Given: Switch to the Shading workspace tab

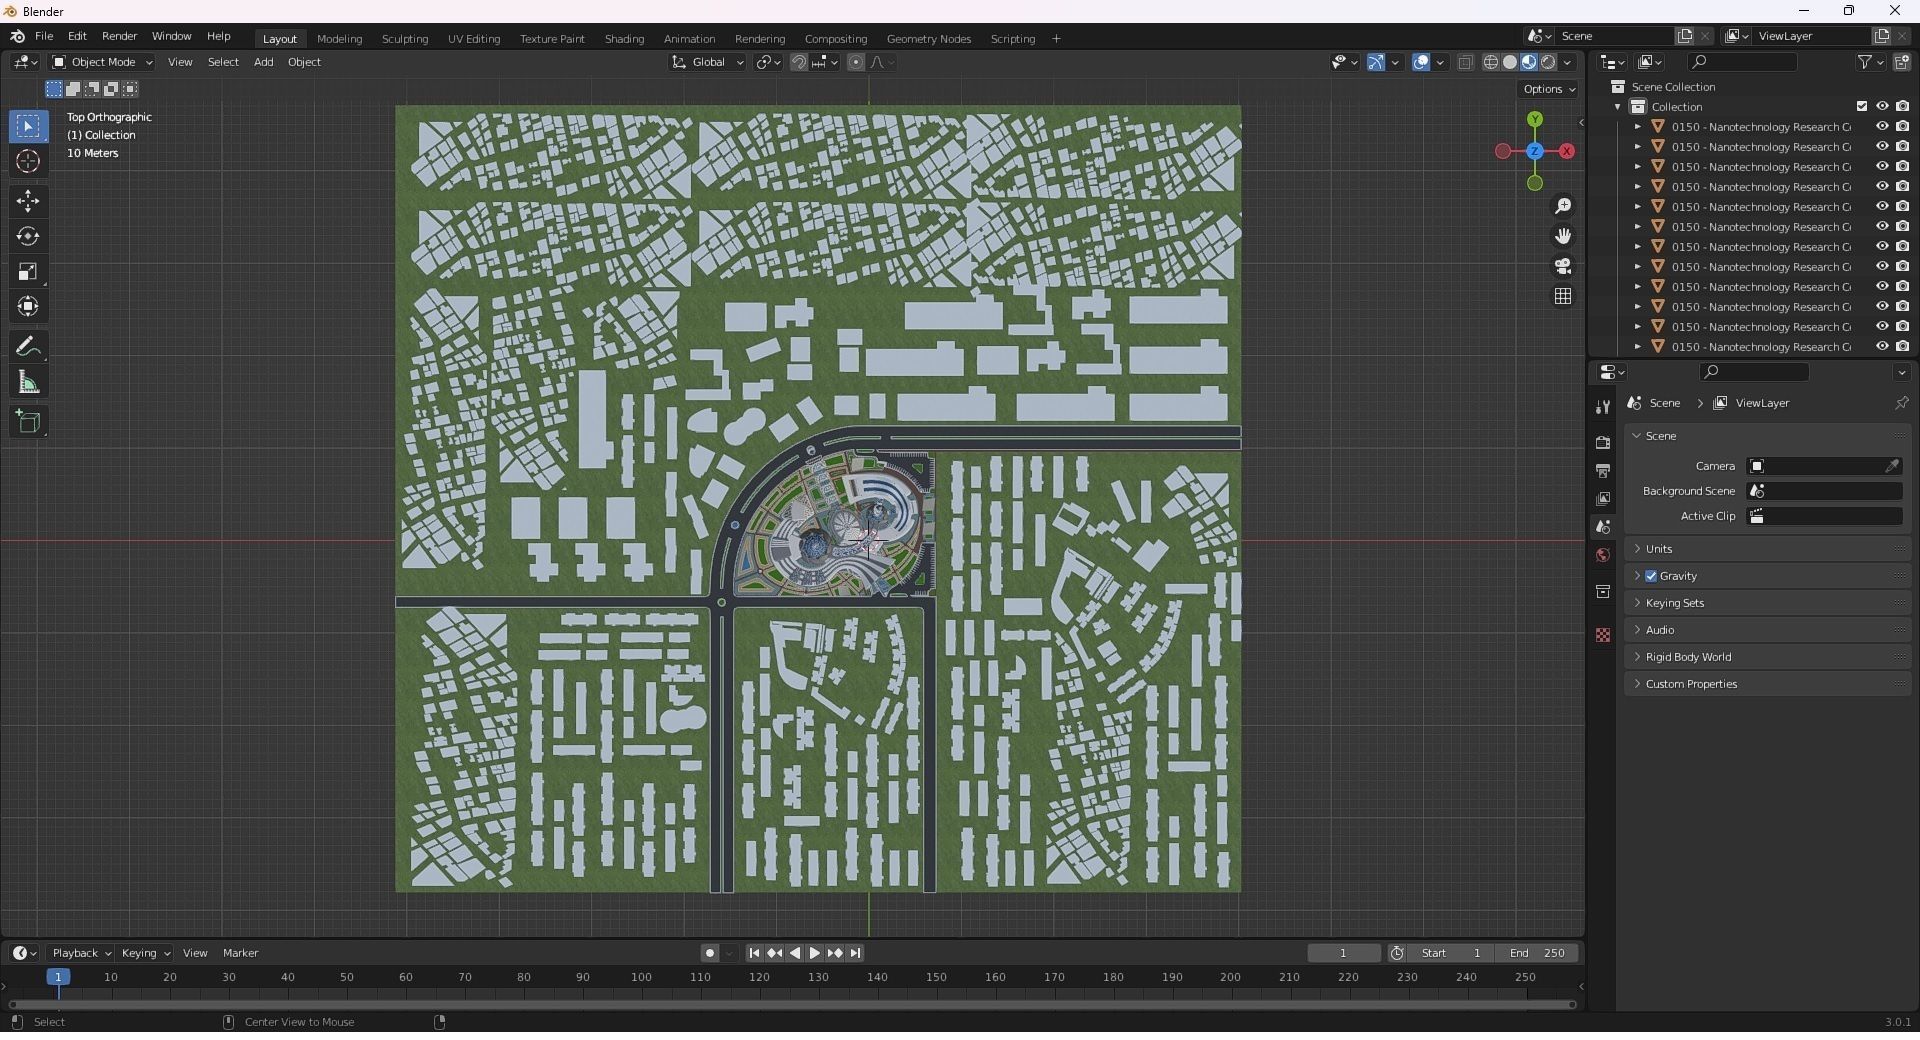Looking at the screenshot, I should click(x=624, y=39).
